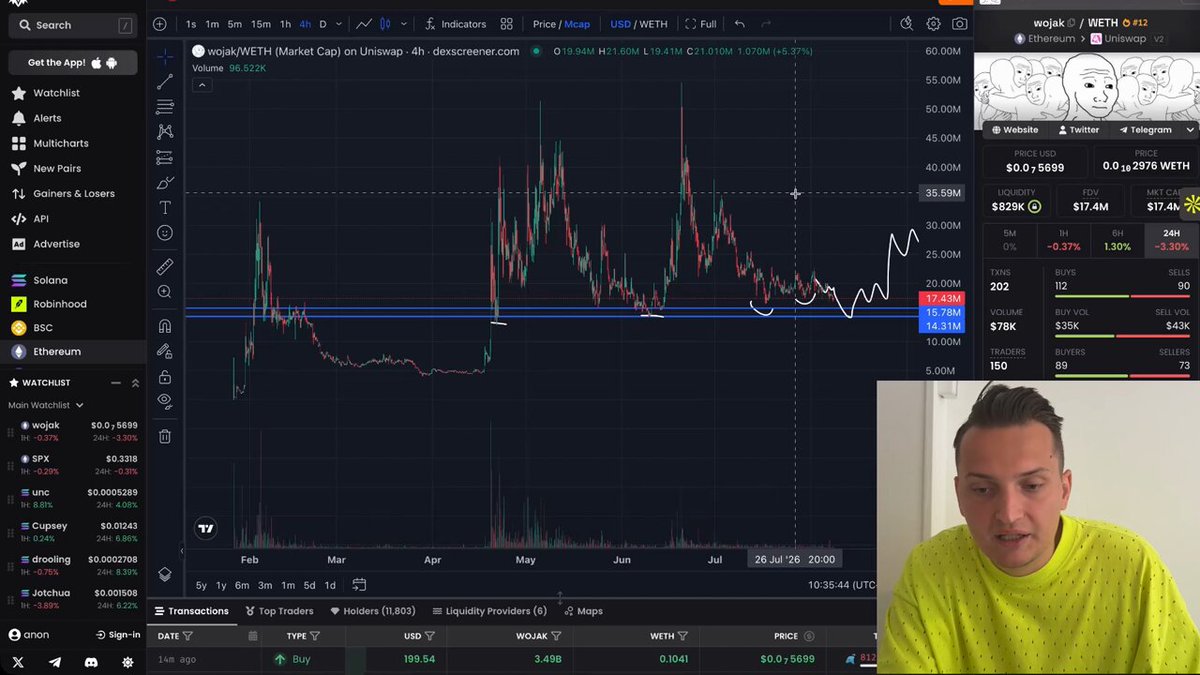
Task: Remove all drawings with trash icon
Action: tap(165, 436)
